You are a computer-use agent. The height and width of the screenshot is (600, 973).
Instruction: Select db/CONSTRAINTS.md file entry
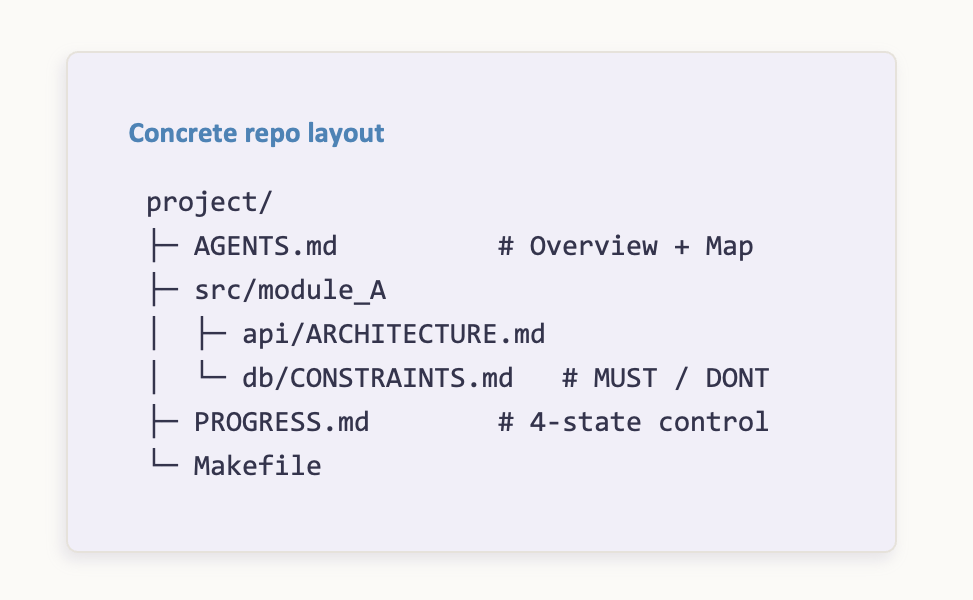tap(377, 378)
